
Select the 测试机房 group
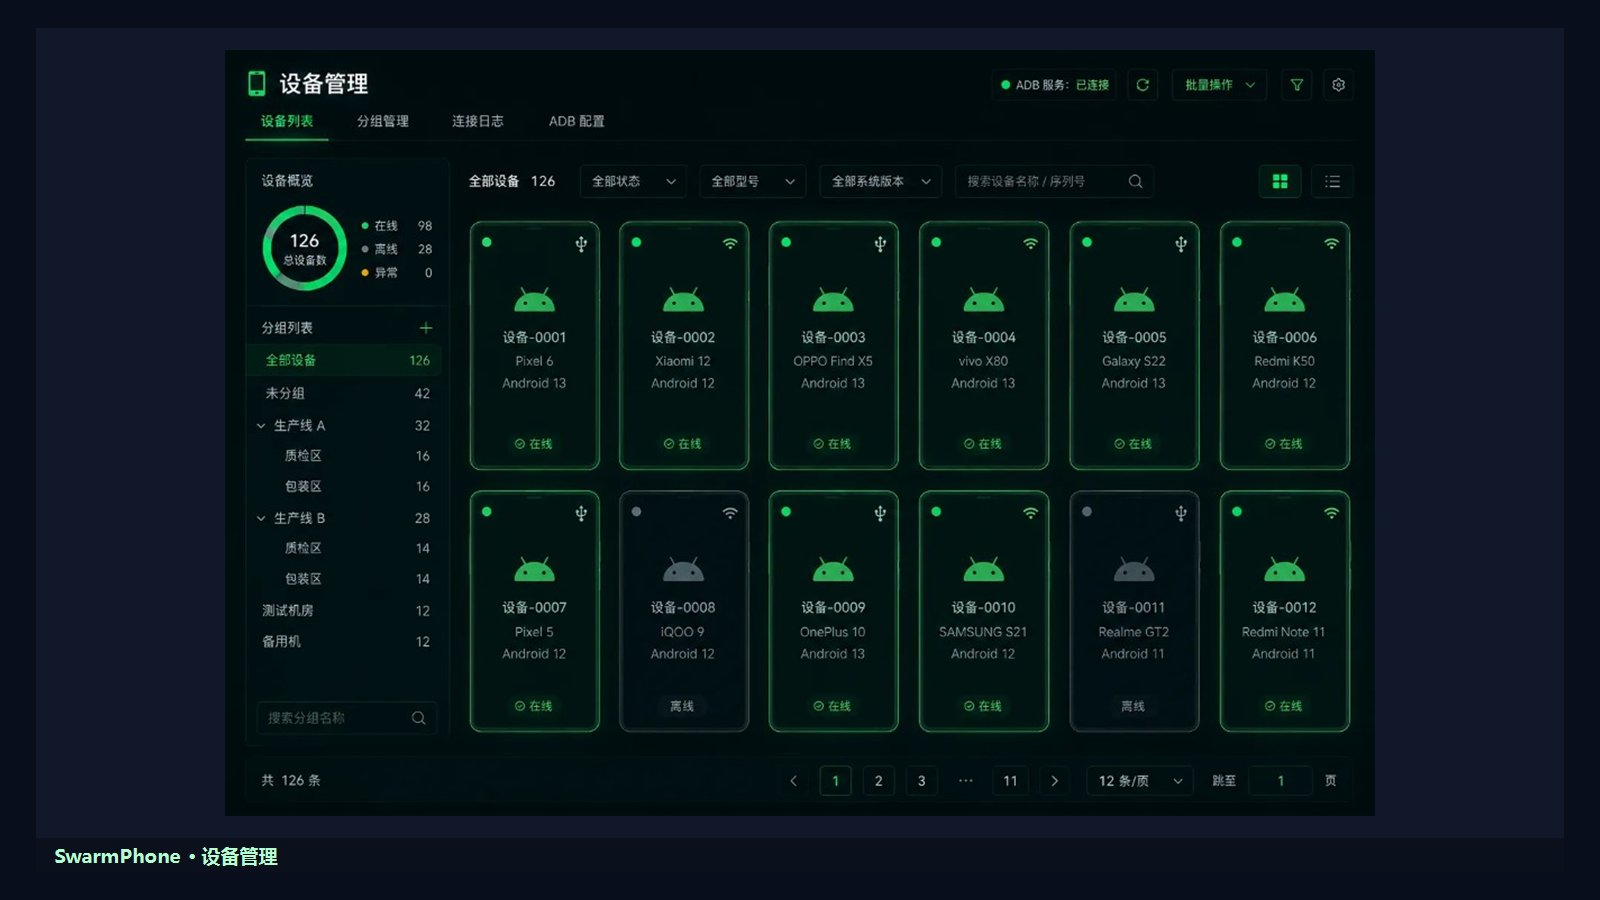coord(346,610)
